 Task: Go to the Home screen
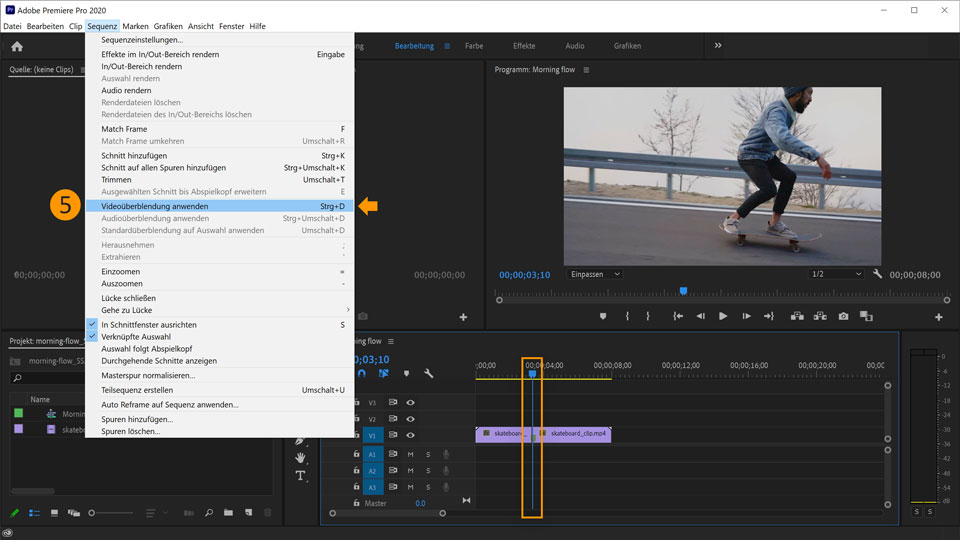17,46
